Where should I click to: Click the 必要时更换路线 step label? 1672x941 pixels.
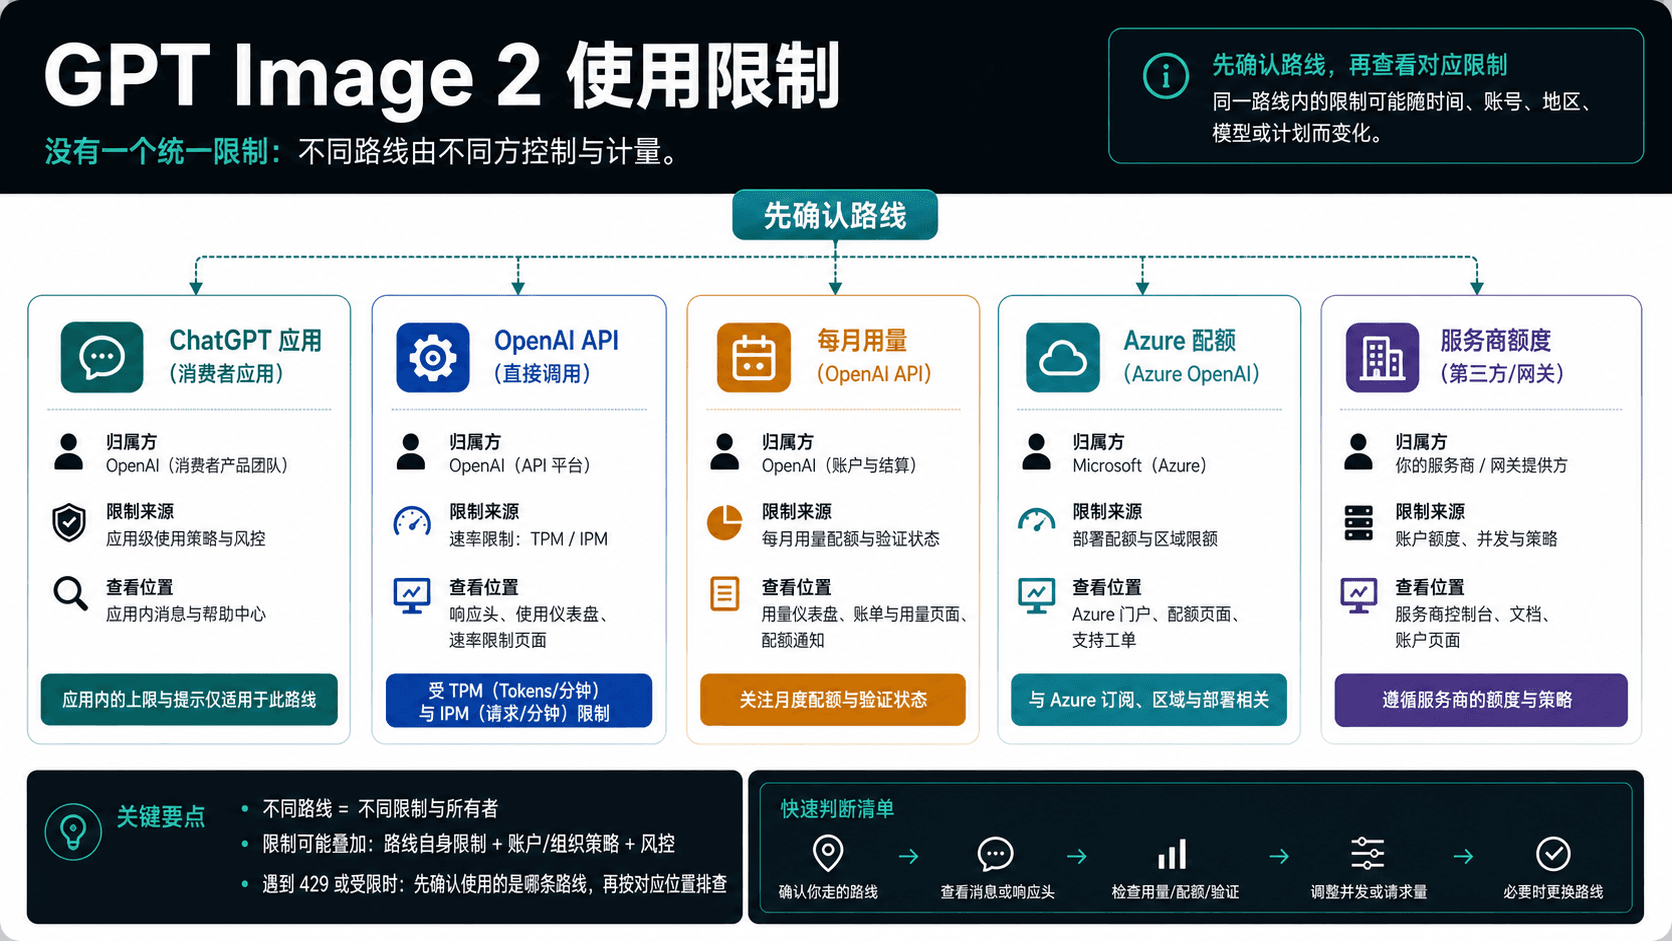click(1553, 891)
